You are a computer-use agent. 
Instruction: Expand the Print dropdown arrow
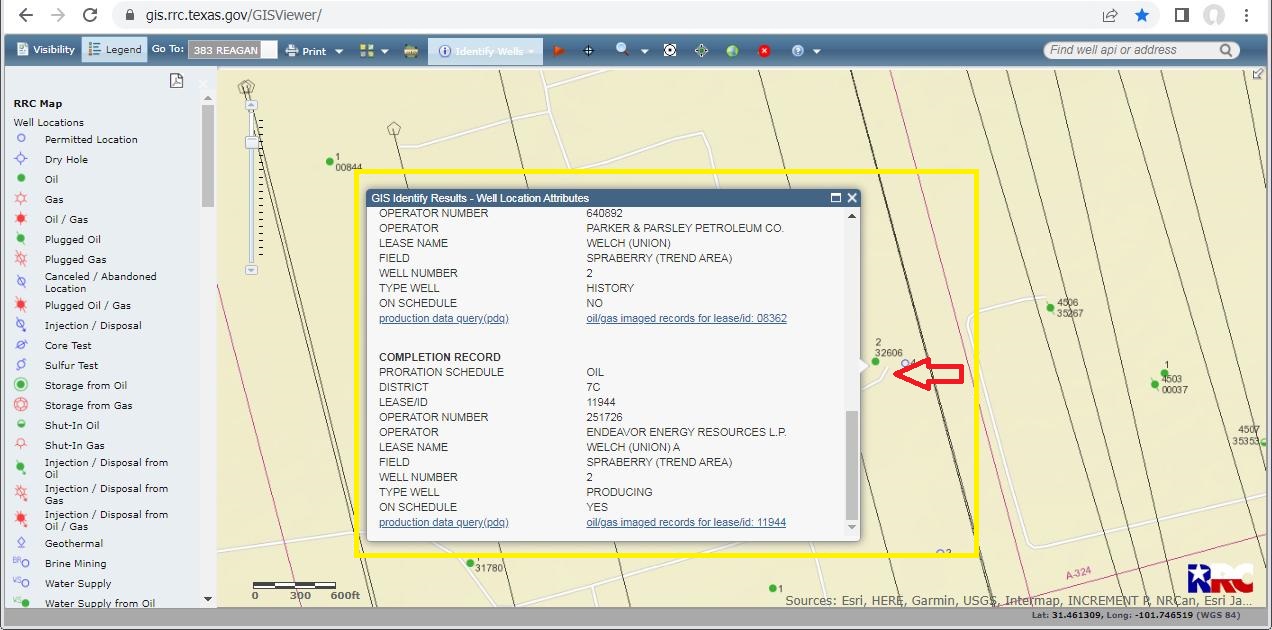tap(339, 51)
